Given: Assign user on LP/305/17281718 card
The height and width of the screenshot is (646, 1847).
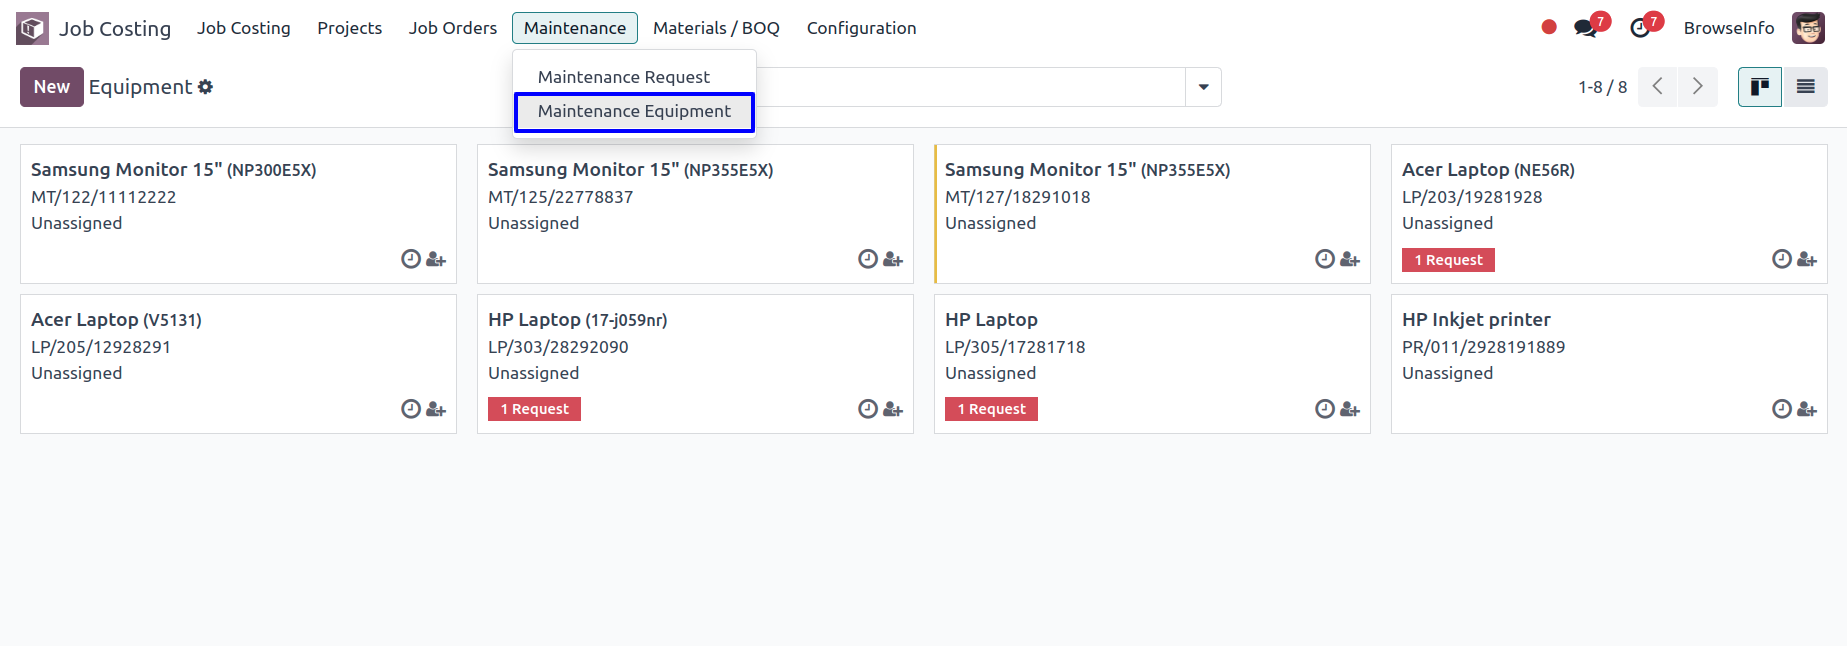Looking at the screenshot, I should pyautogui.click(x=1350, y=409).
